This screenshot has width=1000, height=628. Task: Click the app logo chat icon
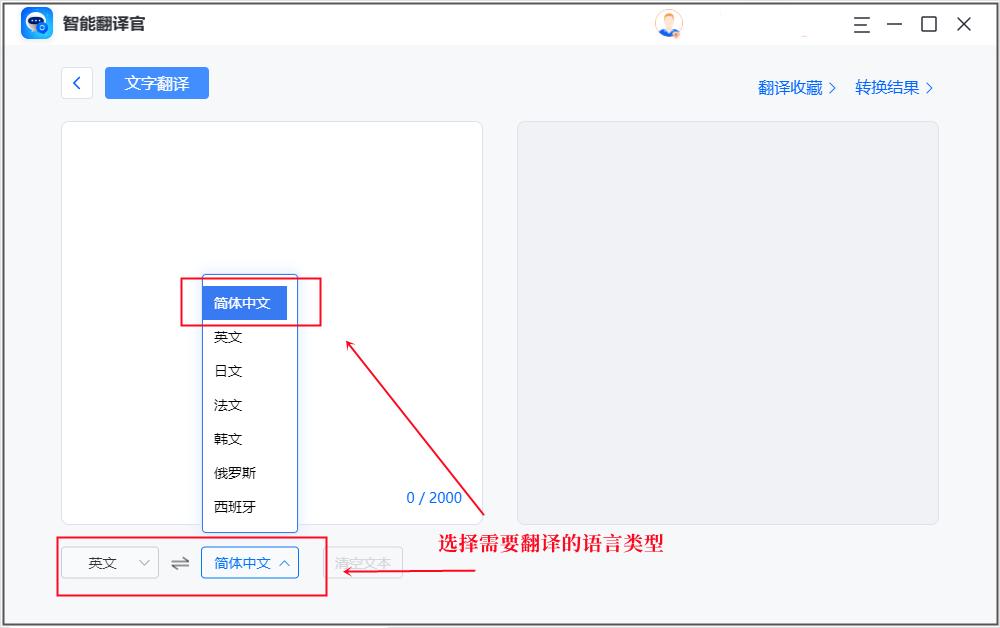(x=35, y=22)
